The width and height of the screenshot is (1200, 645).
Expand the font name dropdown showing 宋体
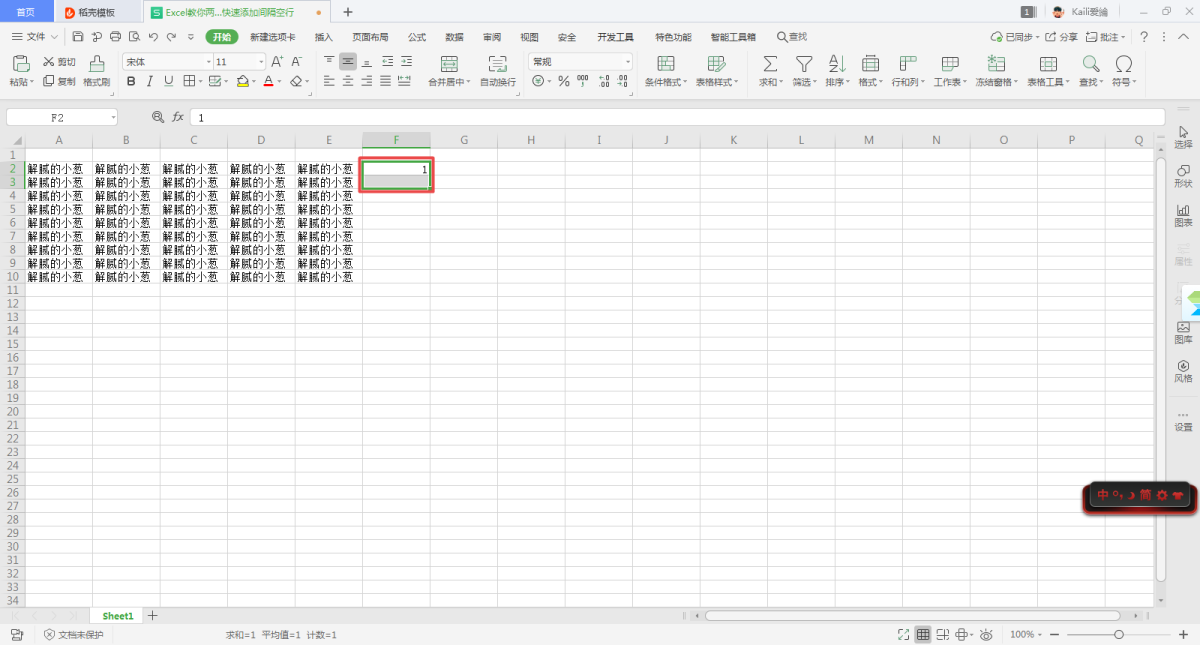(208, 62)
